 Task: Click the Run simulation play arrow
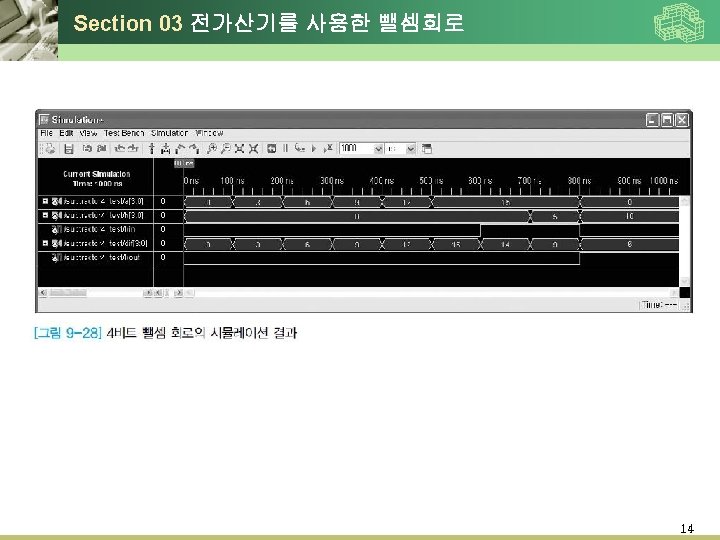click(314, 148)
